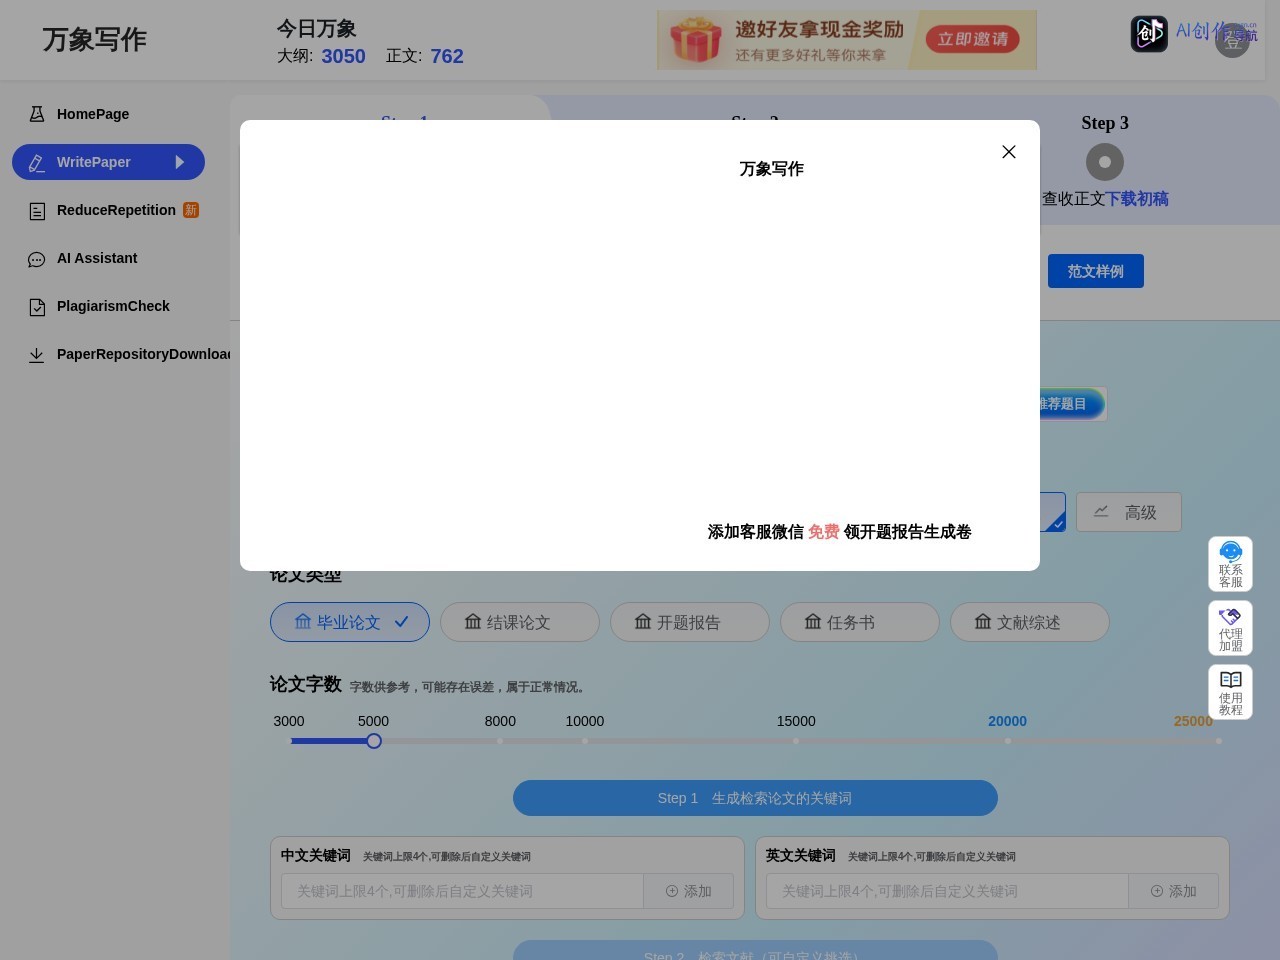
Task: Click 添加 button for Chinese keywords
Action: coord(689,891)
